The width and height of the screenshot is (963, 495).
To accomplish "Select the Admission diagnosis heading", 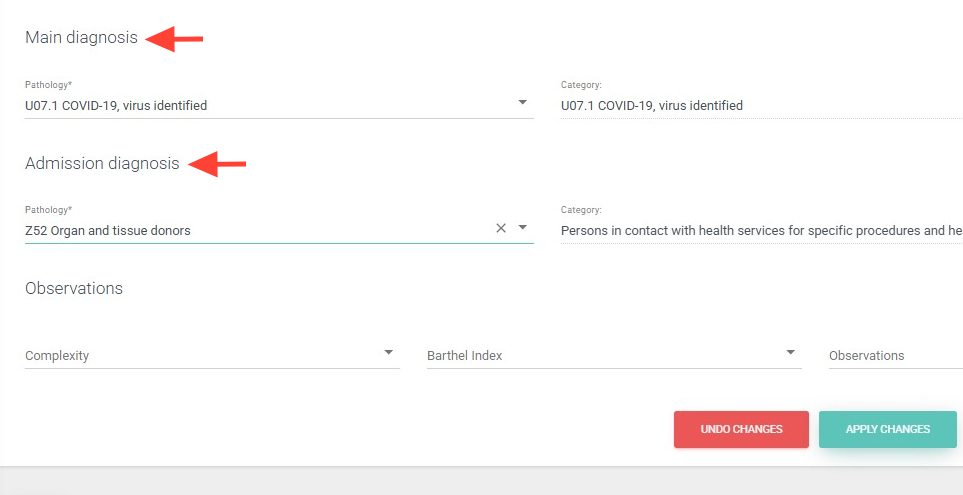I will tap(102, 163).
